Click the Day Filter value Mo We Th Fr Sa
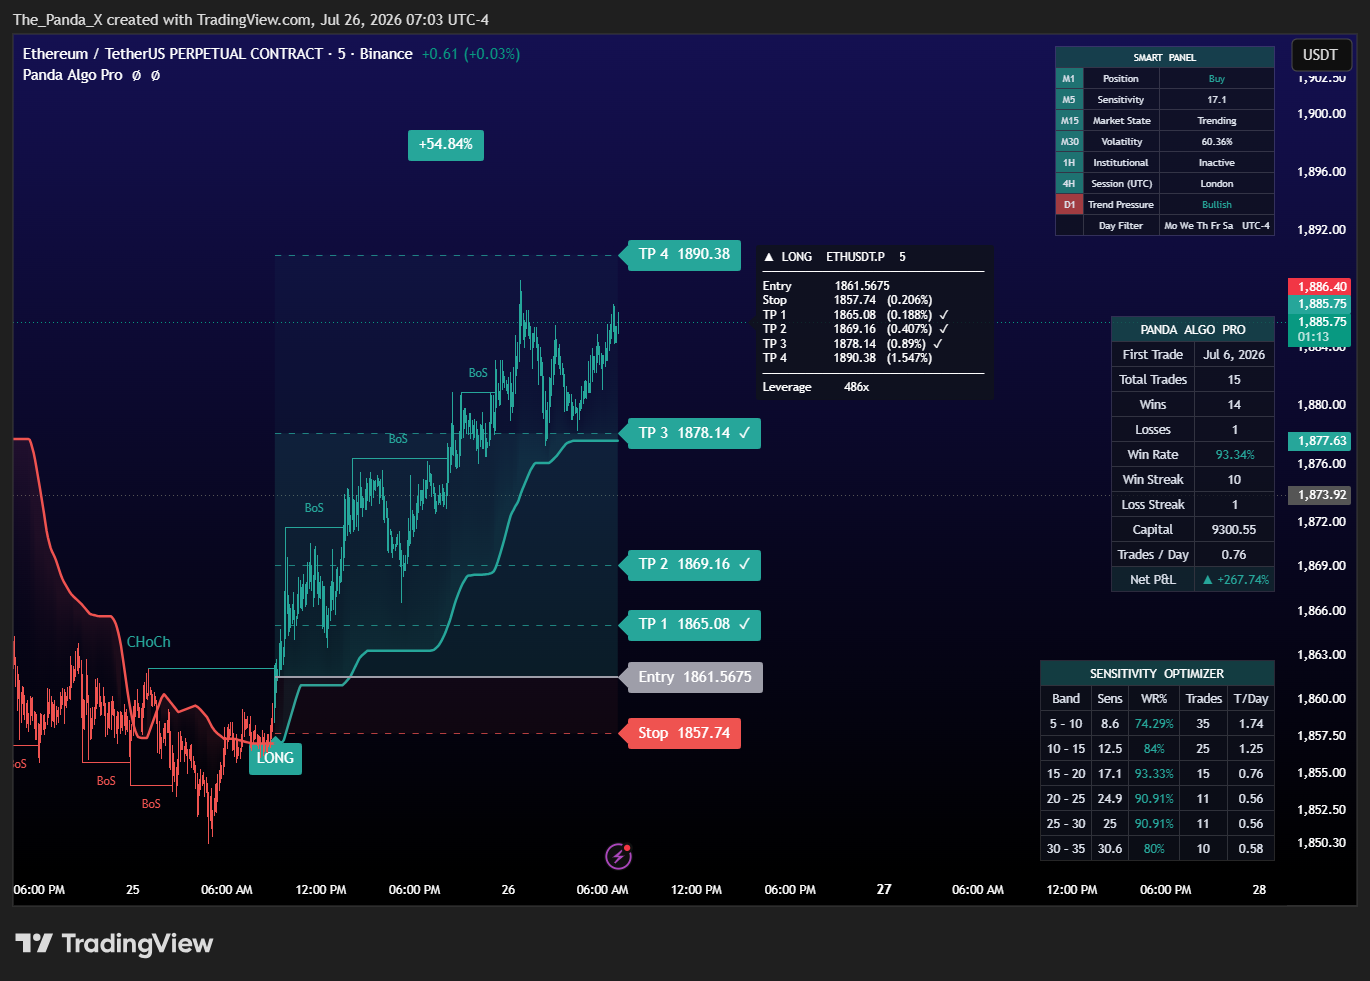The width and height of the screenshot is (1370, 981). pos(1199,226)
